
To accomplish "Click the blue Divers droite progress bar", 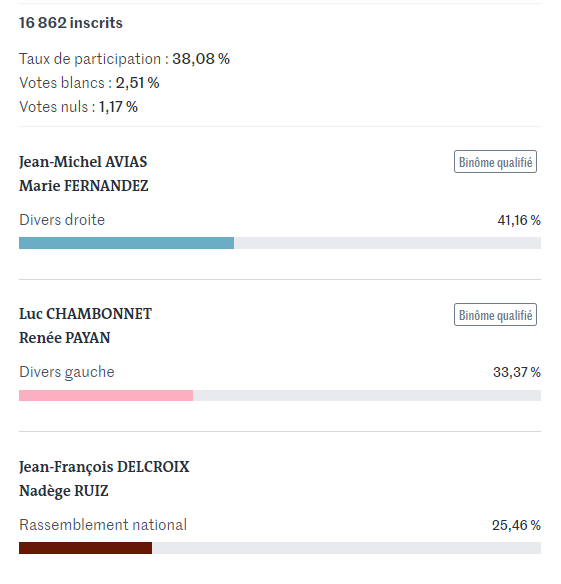I will point(126,243).
